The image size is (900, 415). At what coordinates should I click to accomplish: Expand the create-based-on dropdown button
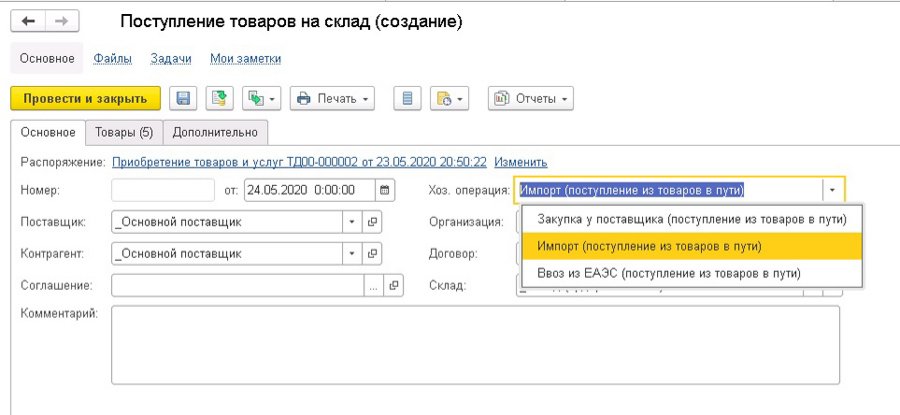coord(261,98)
